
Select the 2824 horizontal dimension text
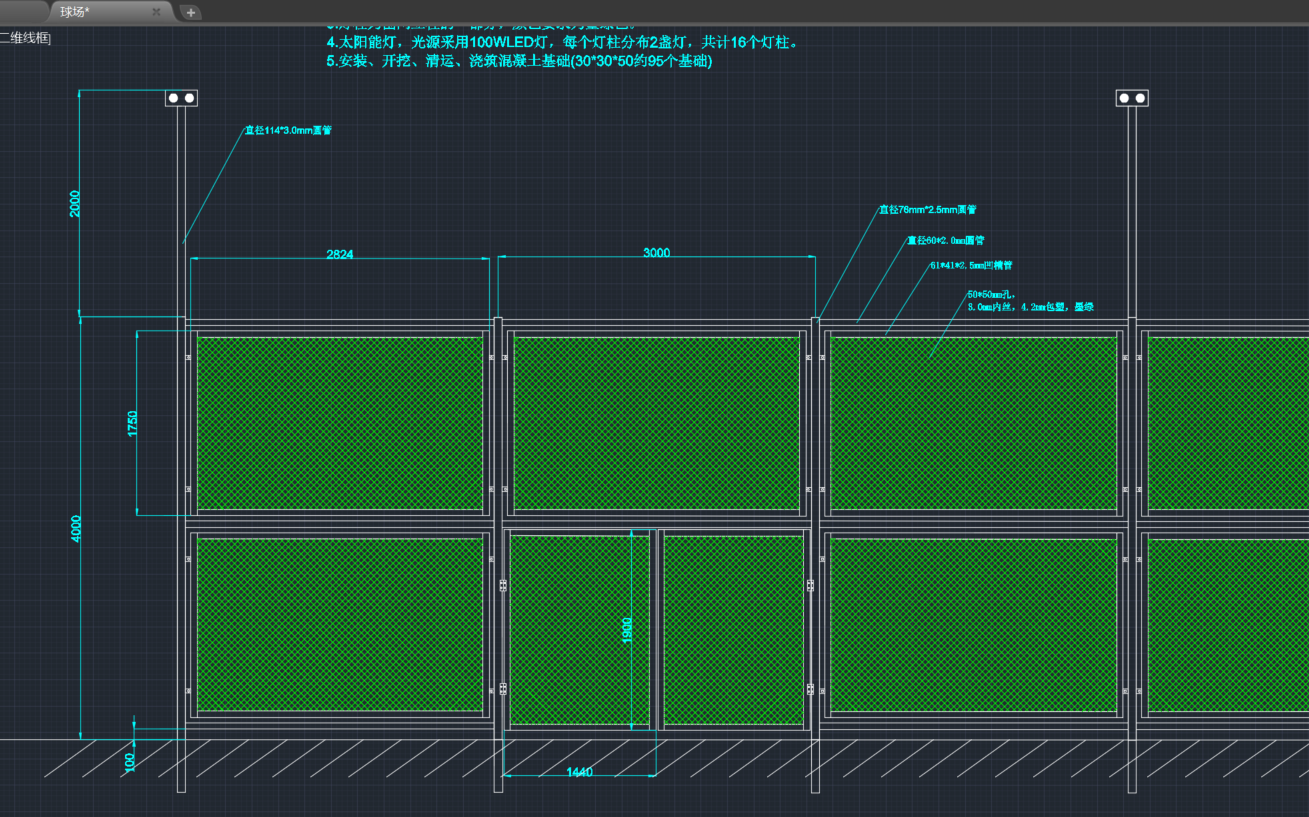(x=340, y=254)
